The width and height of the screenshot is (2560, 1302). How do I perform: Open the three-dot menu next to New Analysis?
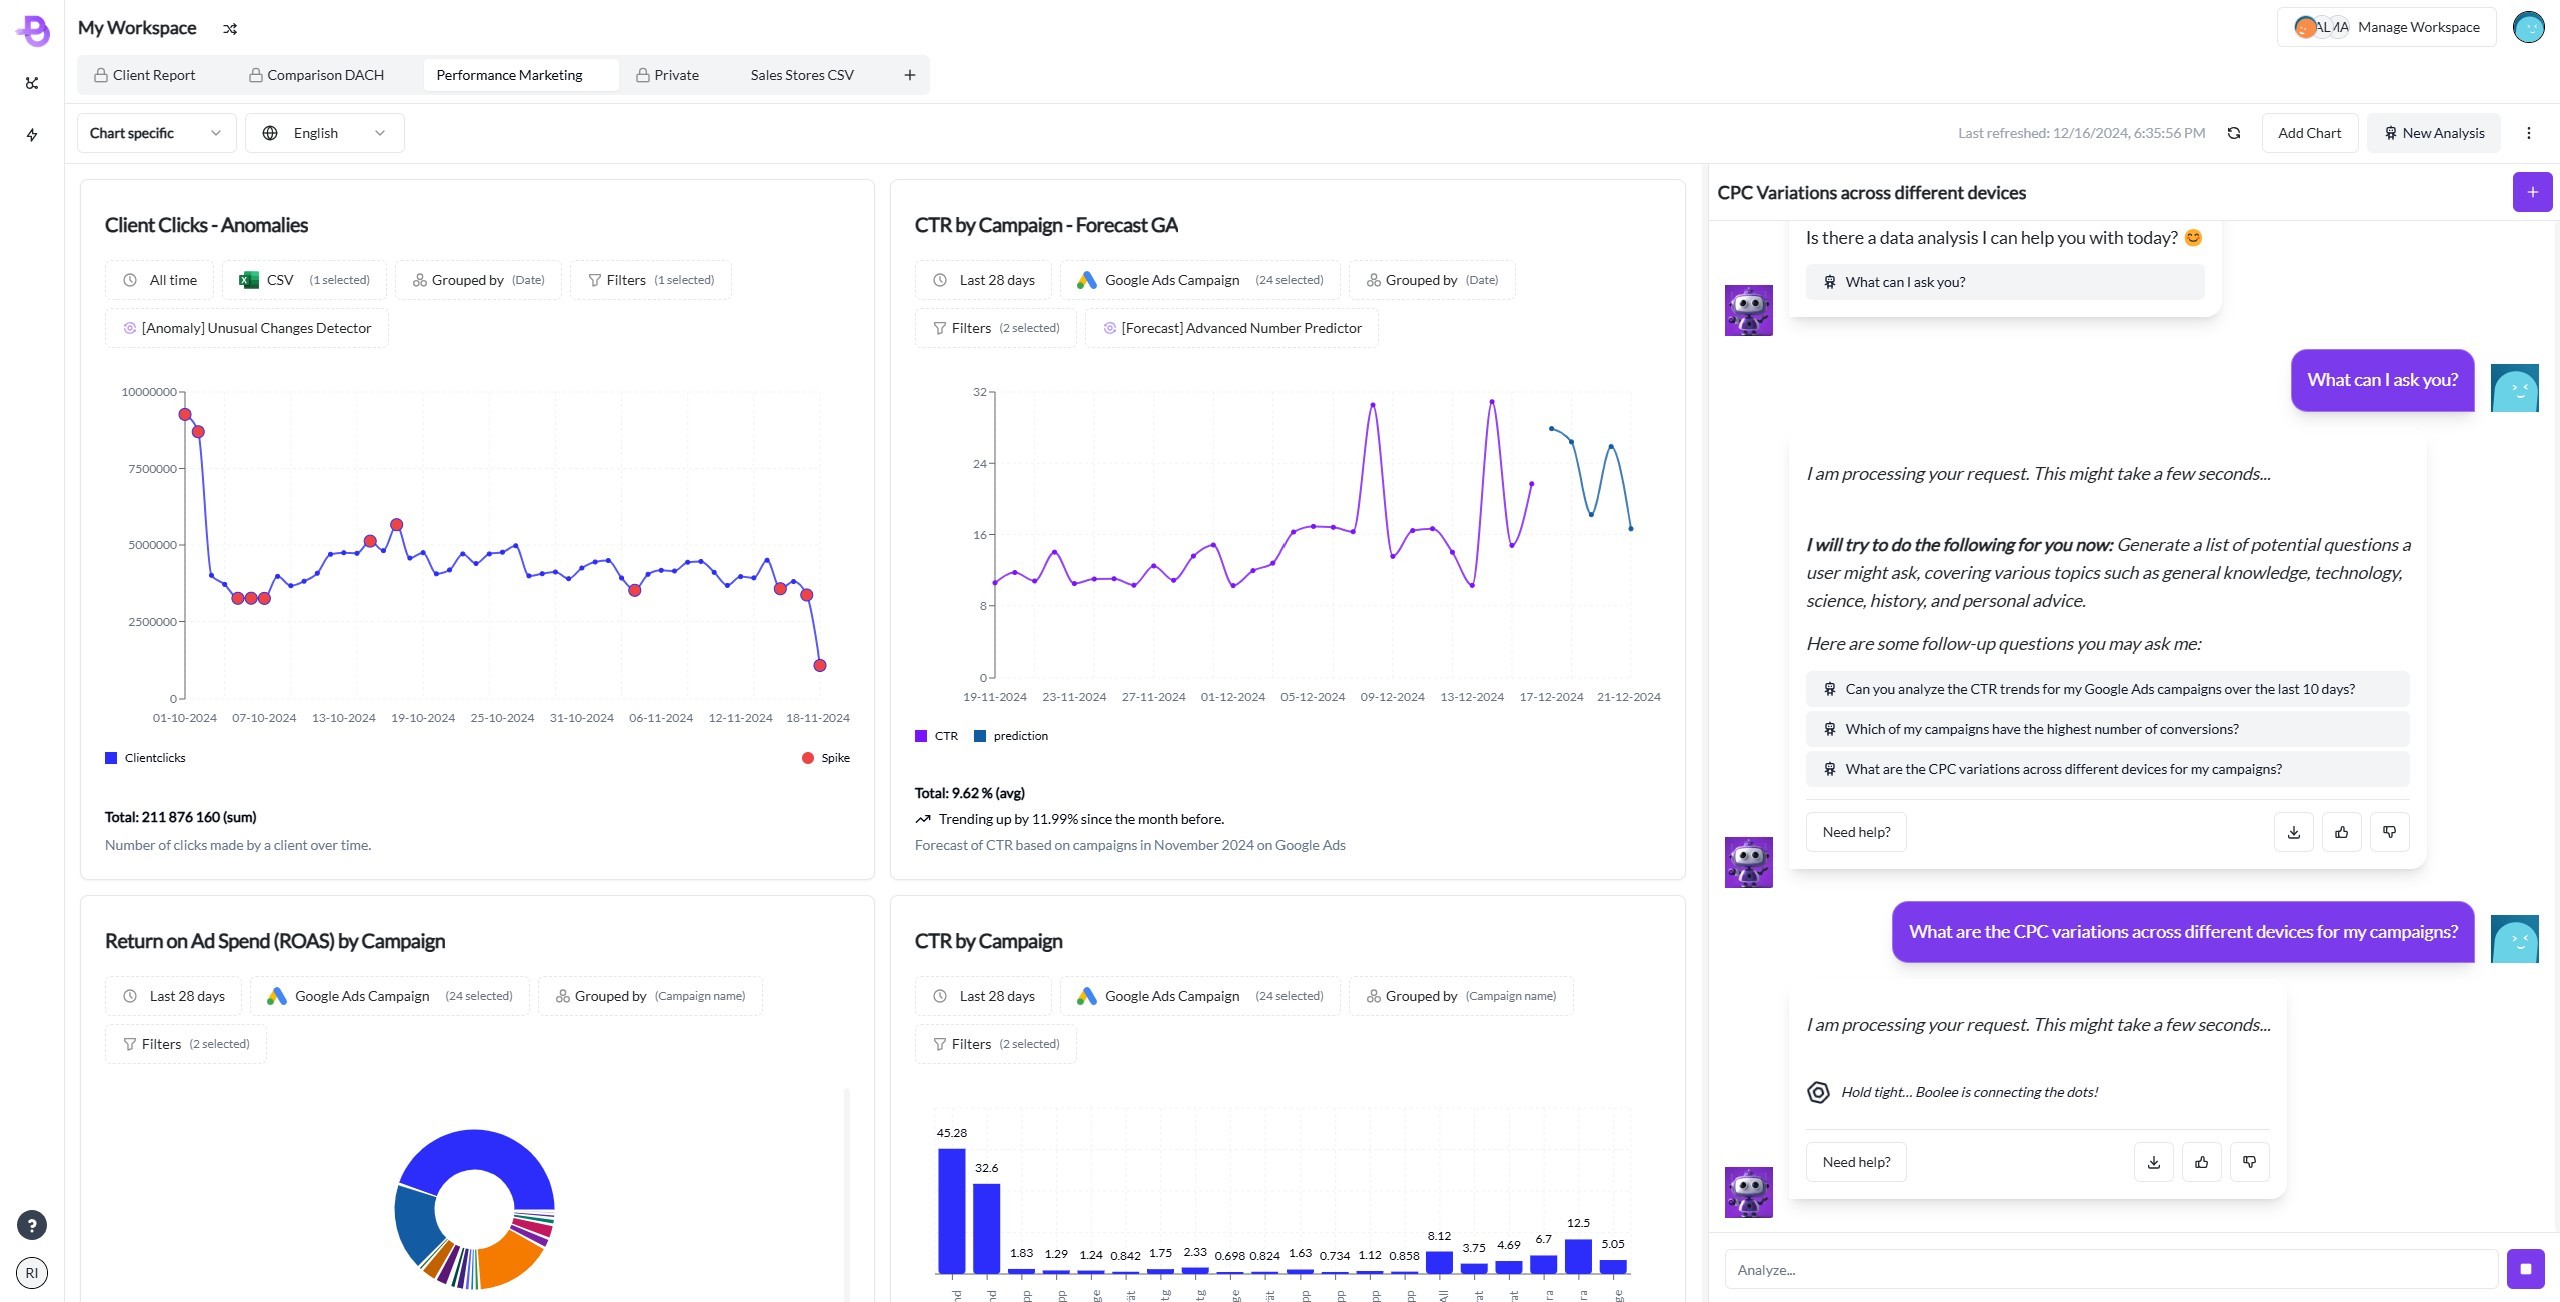click(2528, 132)
